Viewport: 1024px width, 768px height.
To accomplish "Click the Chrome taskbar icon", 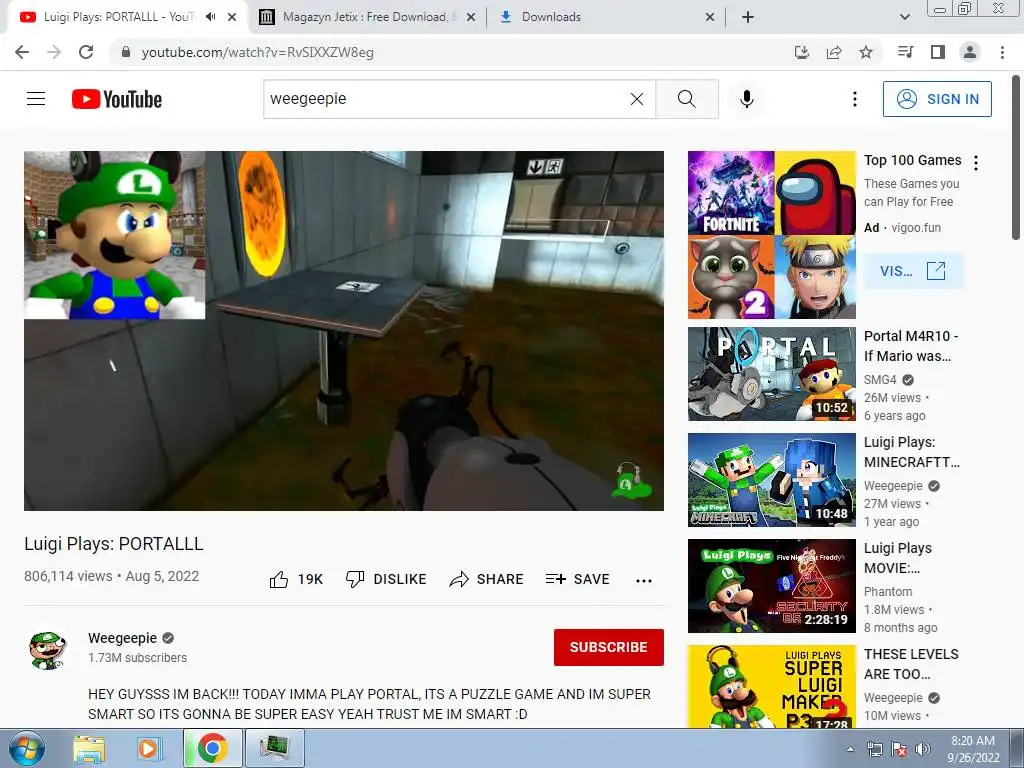I will pos(212,748).
